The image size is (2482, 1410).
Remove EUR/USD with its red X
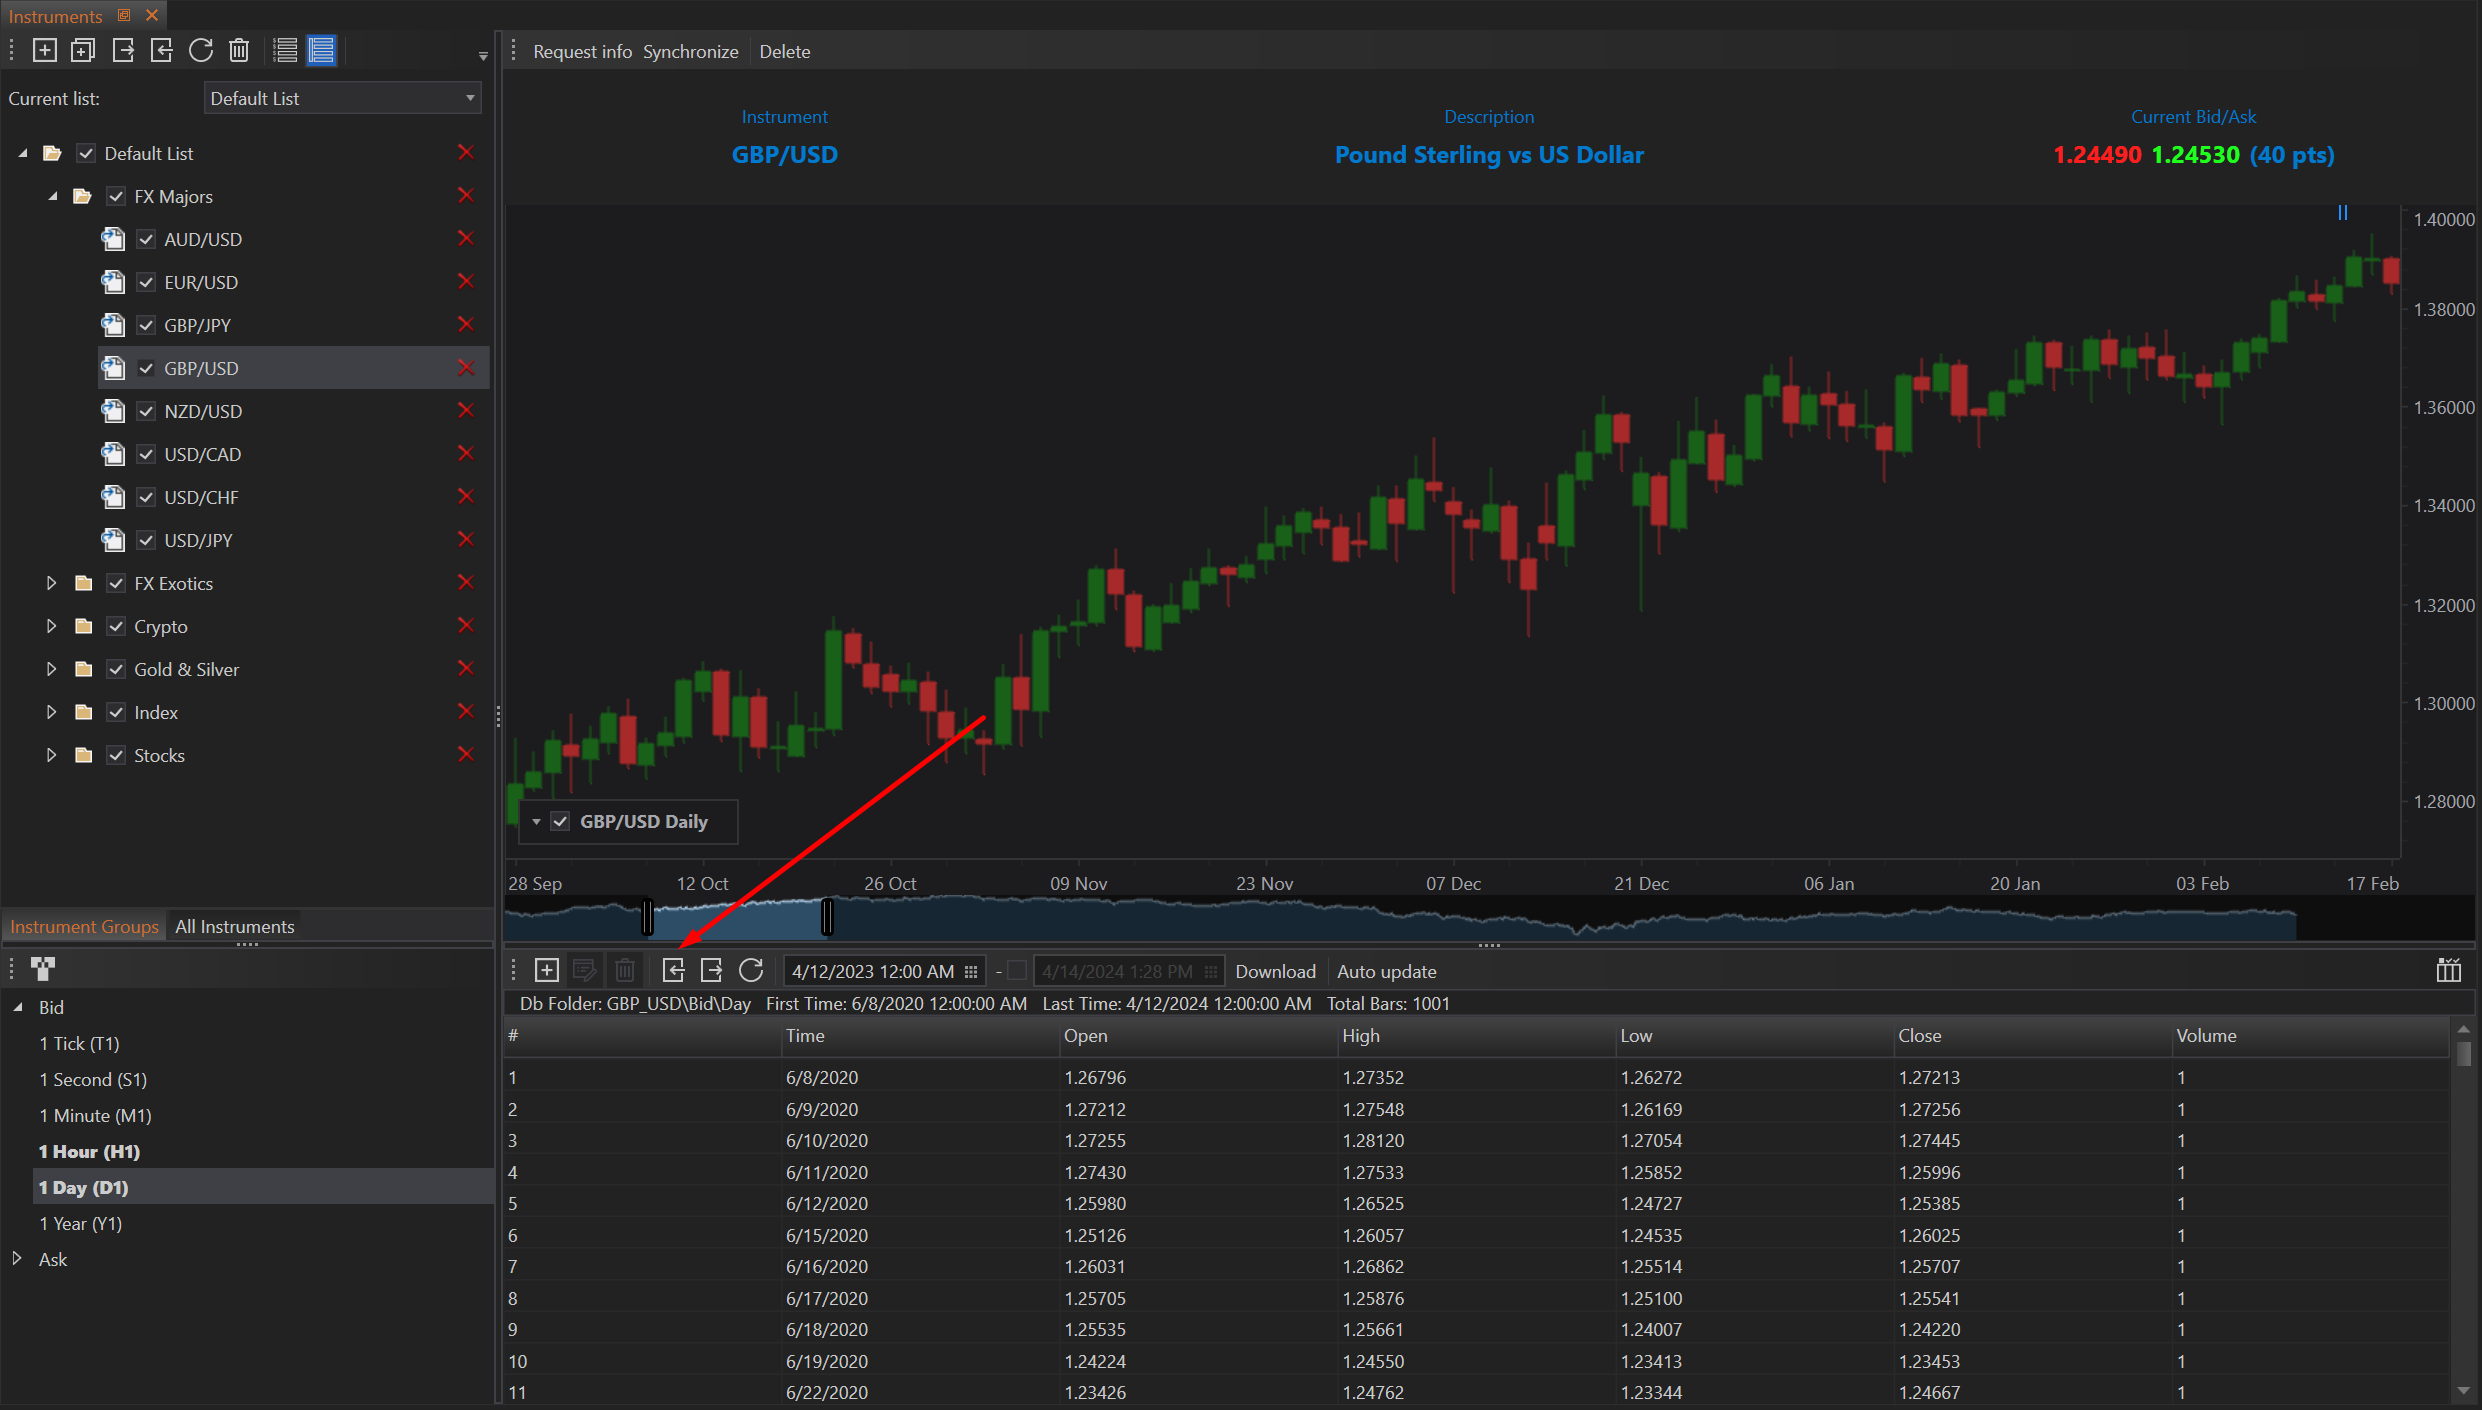point(465,282)
